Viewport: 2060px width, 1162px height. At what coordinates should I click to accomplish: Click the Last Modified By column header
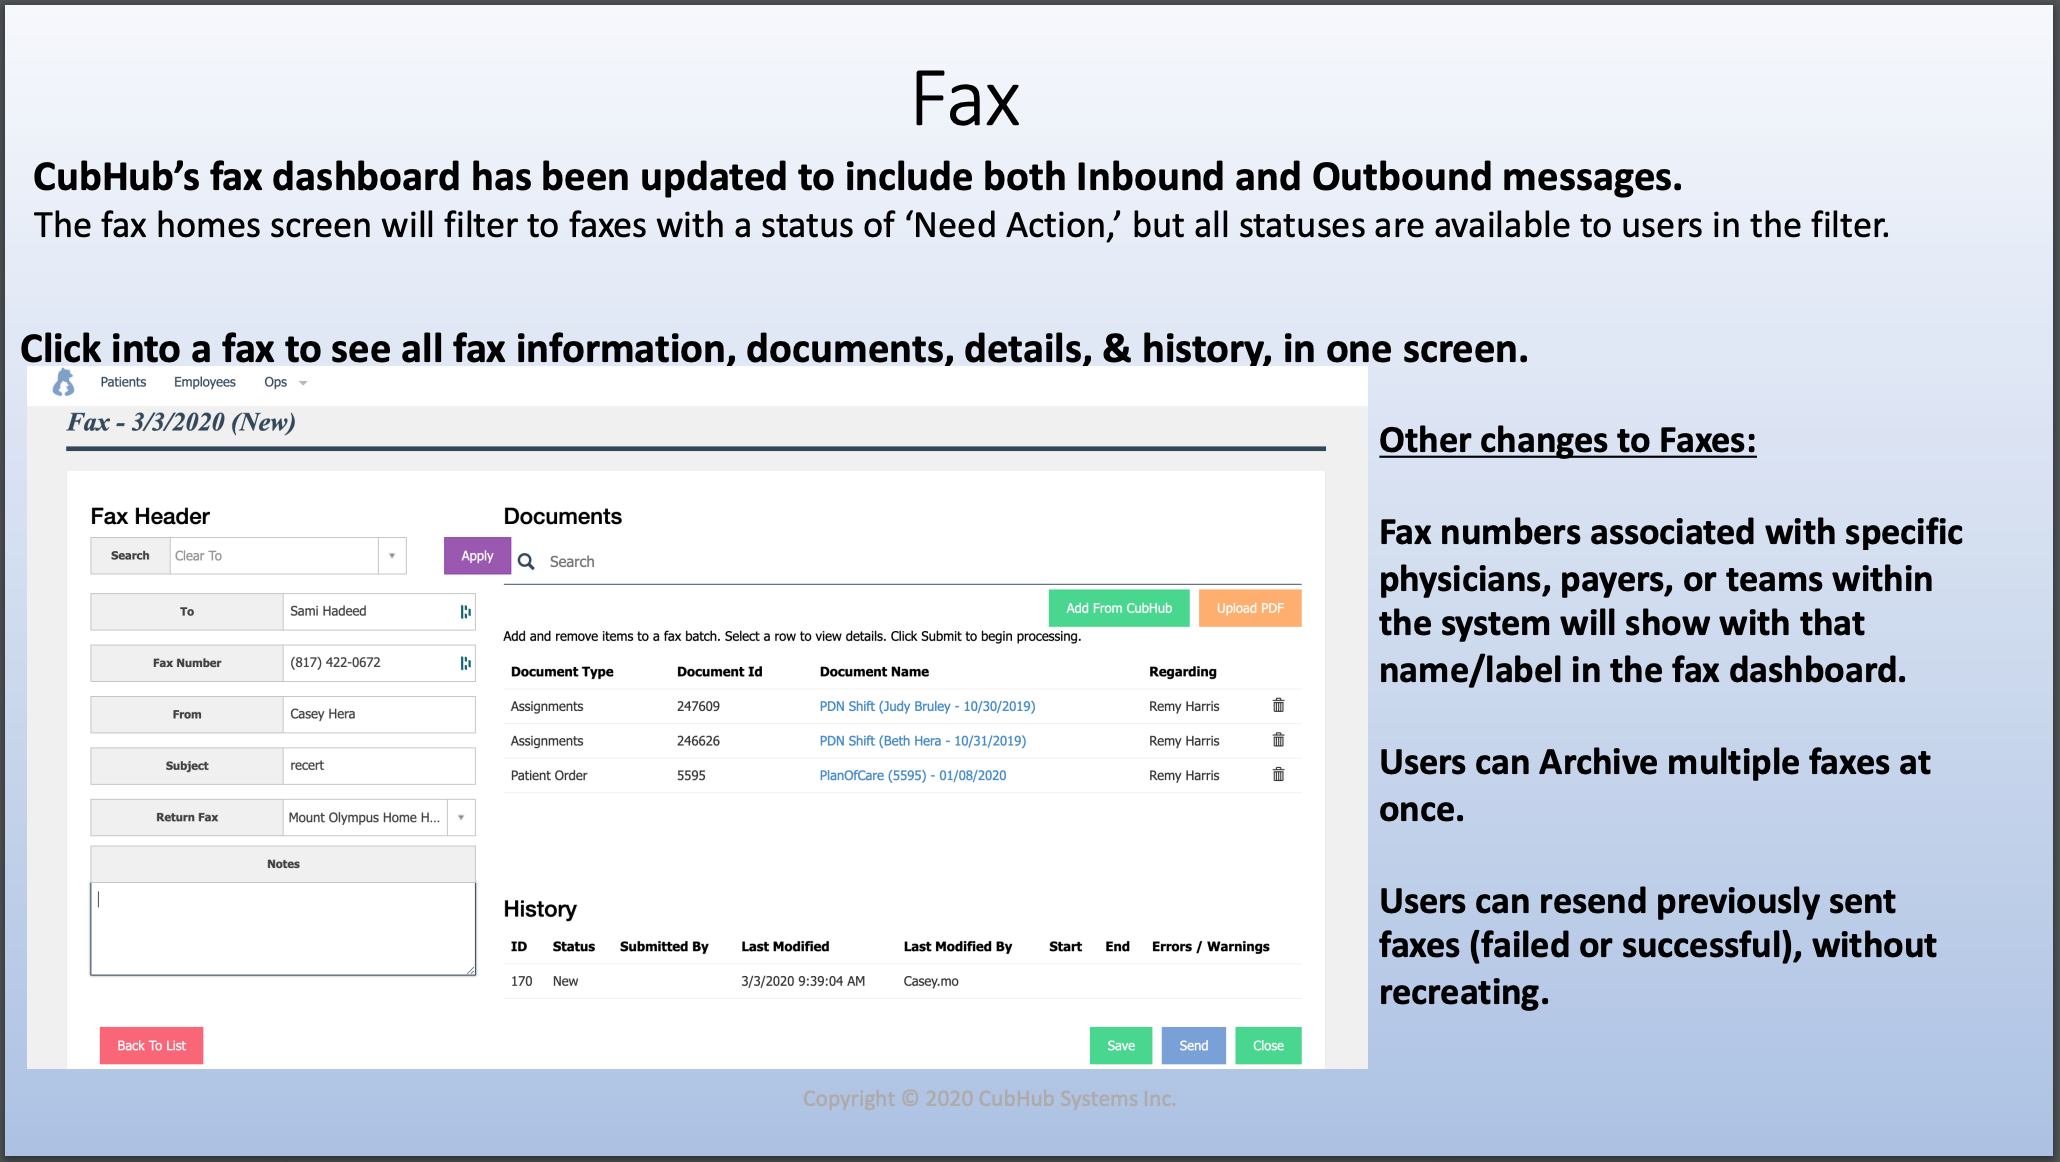(x=957, y=946)
